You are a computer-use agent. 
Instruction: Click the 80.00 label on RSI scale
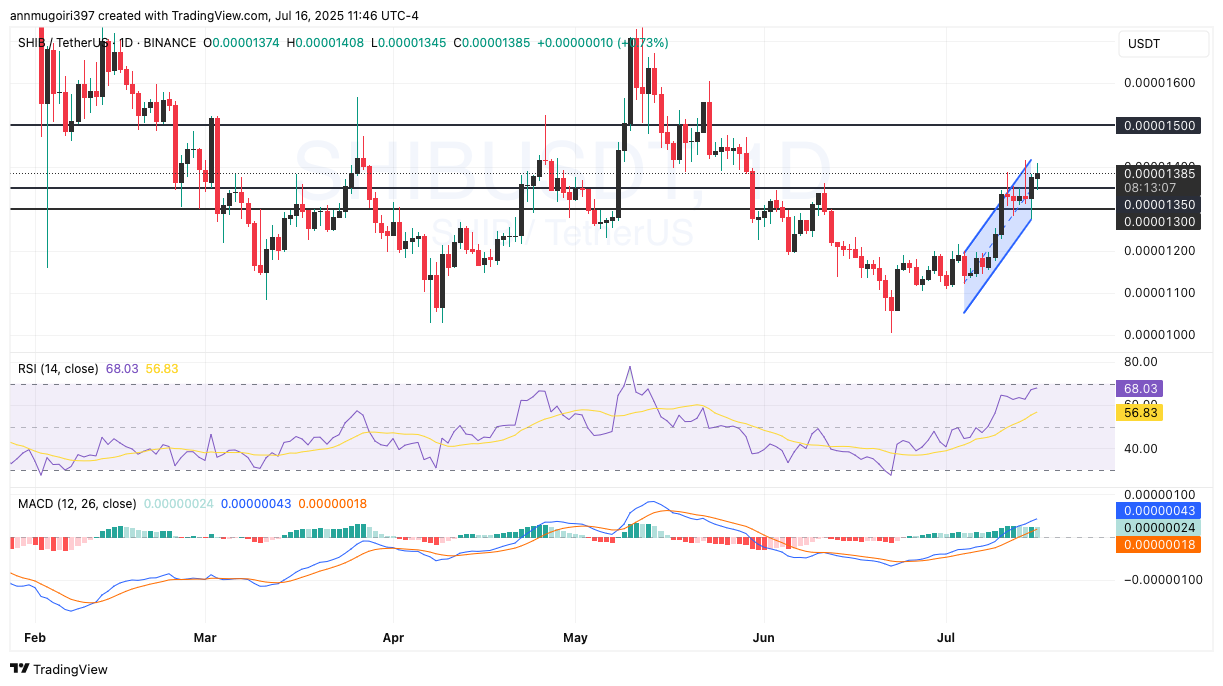(x=1141, y=361)
